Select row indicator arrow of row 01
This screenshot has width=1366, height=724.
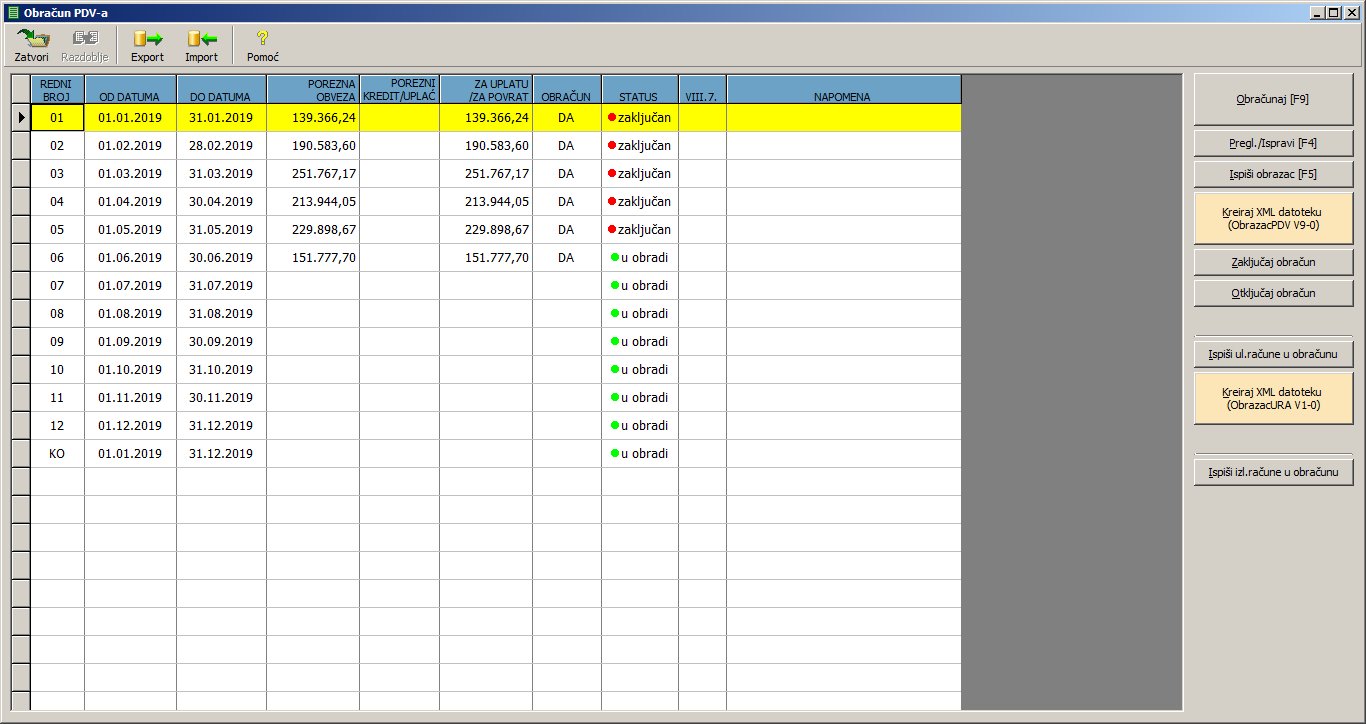(x=20, y=117)
